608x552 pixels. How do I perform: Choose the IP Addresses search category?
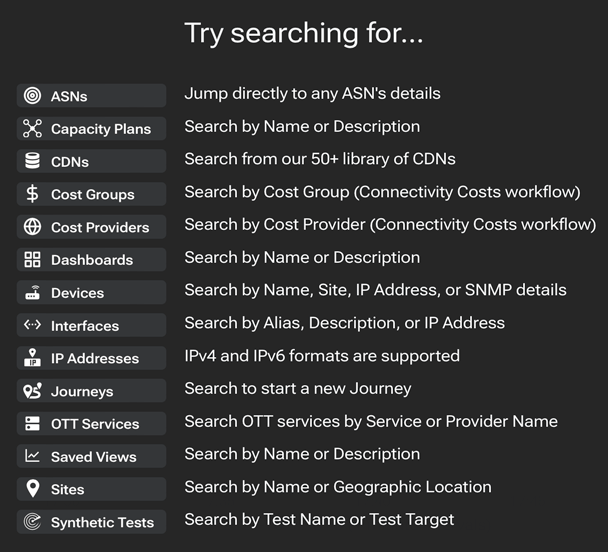[x=94, y=358]
